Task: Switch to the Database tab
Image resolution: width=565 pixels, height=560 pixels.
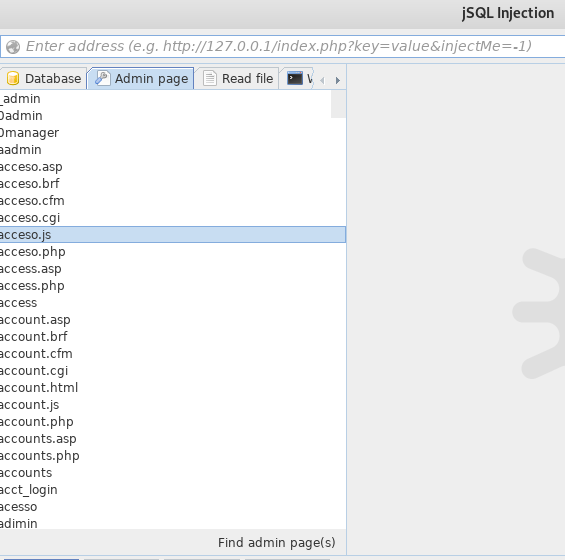Action: pos(43,78)
